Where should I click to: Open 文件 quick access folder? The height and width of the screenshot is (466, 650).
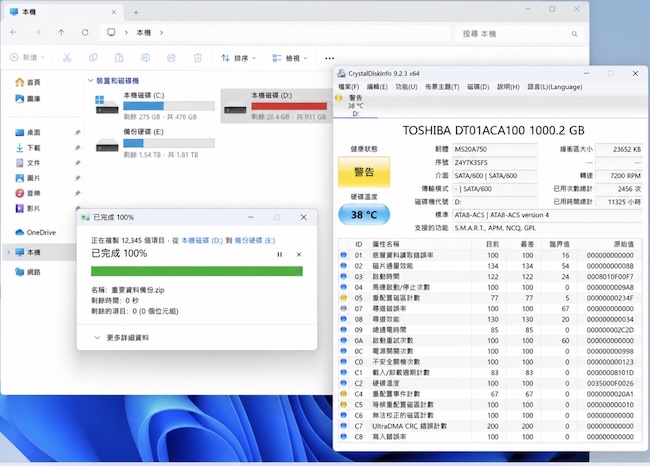[x=28, y=163]
